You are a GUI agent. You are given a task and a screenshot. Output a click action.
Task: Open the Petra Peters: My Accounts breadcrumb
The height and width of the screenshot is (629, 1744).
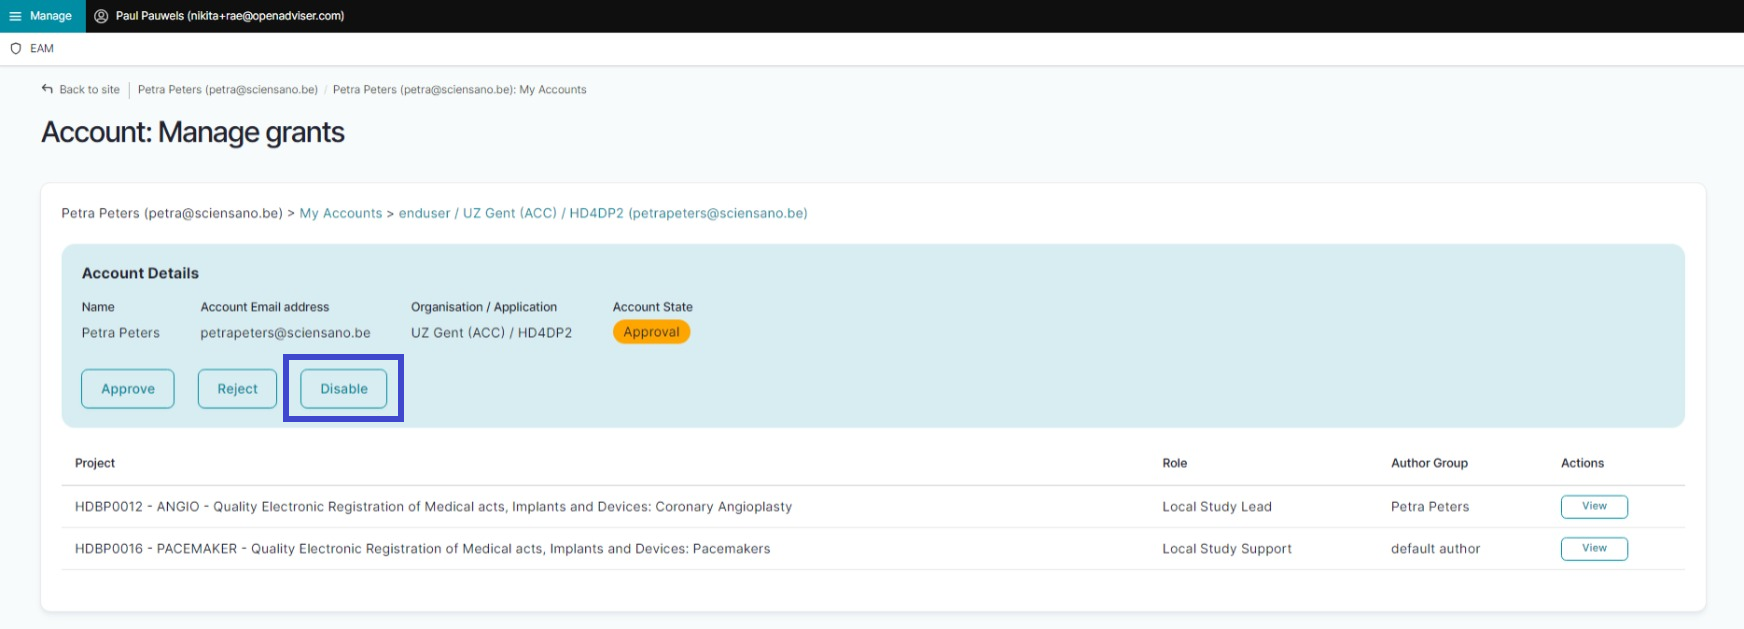[459, 90]
